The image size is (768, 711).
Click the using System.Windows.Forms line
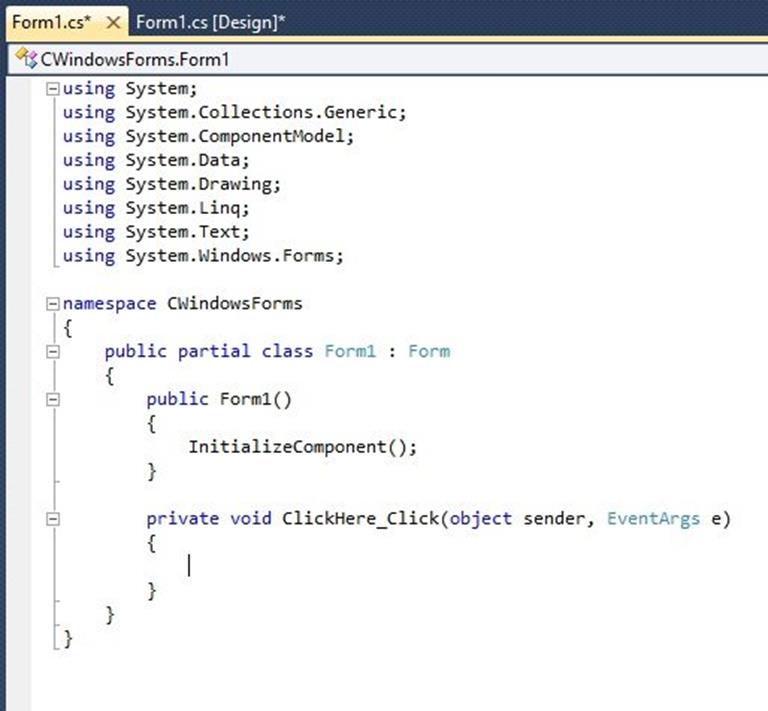(x=203, y=256)
